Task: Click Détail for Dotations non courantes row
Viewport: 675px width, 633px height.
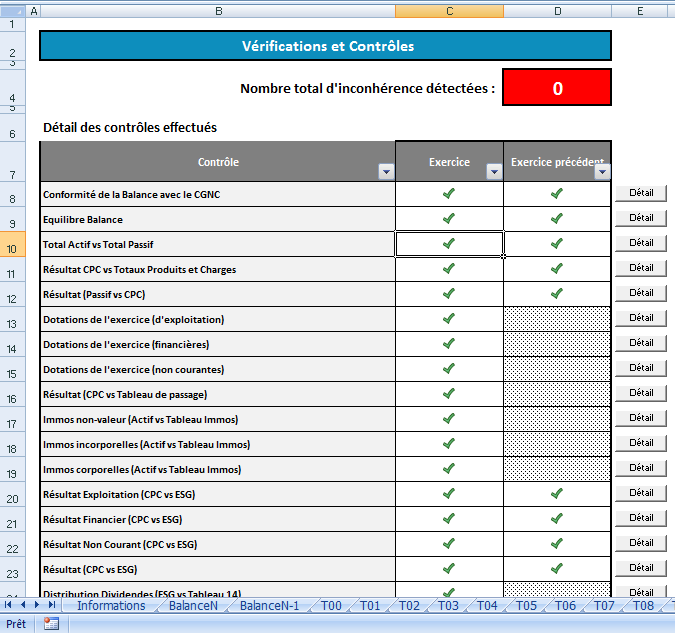Action: 641,368
